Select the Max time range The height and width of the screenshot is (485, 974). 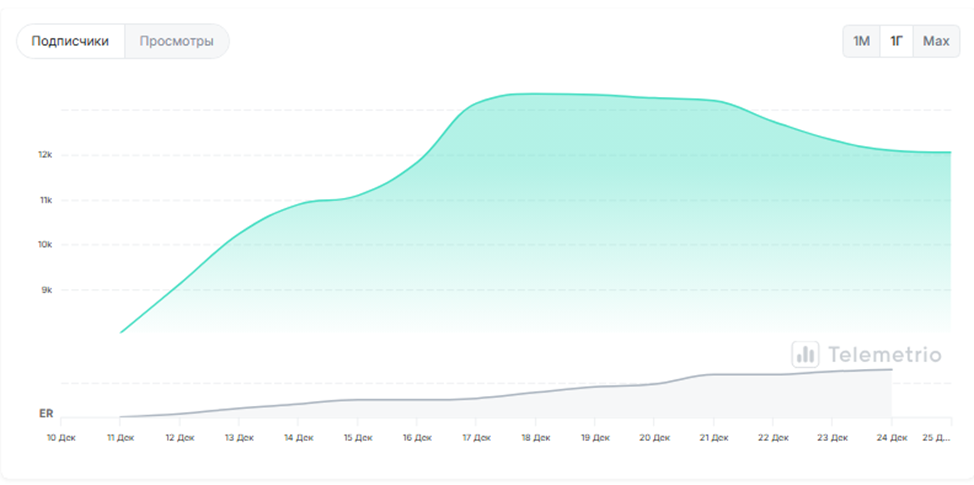pyautogui.click(x=936, y=41)
